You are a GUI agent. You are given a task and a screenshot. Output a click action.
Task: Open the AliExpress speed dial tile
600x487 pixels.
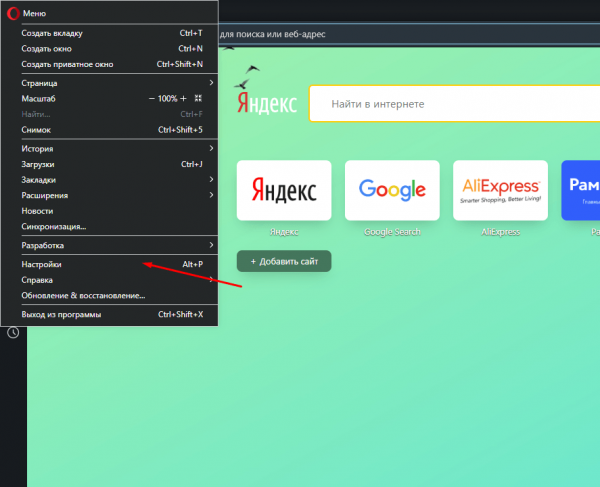(x=501, y=190)
